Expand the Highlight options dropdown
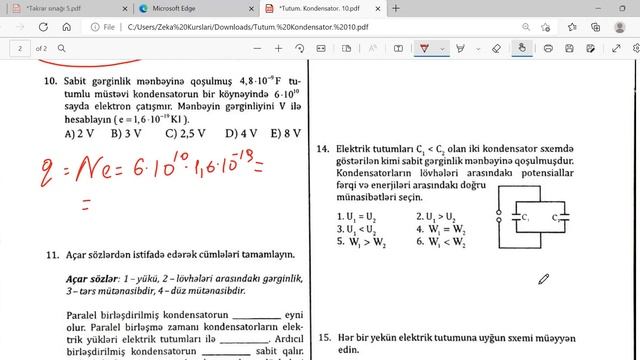640x360 pixels. [x=478, y=49]
